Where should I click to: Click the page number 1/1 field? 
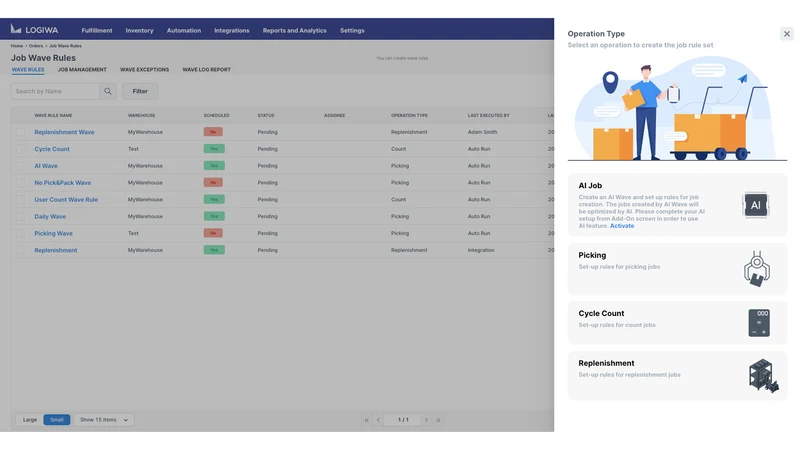[x=403, y=420]
